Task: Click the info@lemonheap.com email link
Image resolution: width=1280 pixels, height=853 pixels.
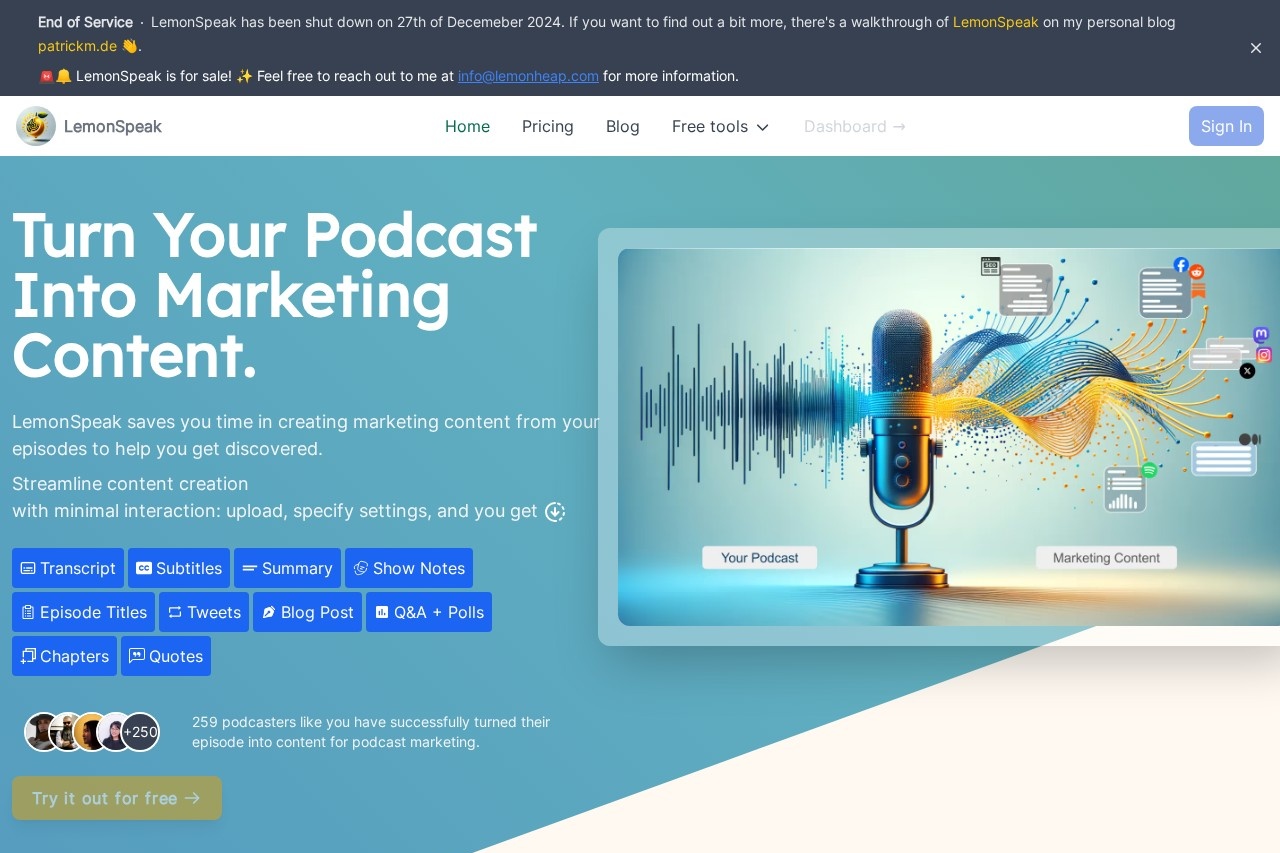Action: (x=528, y=76)
